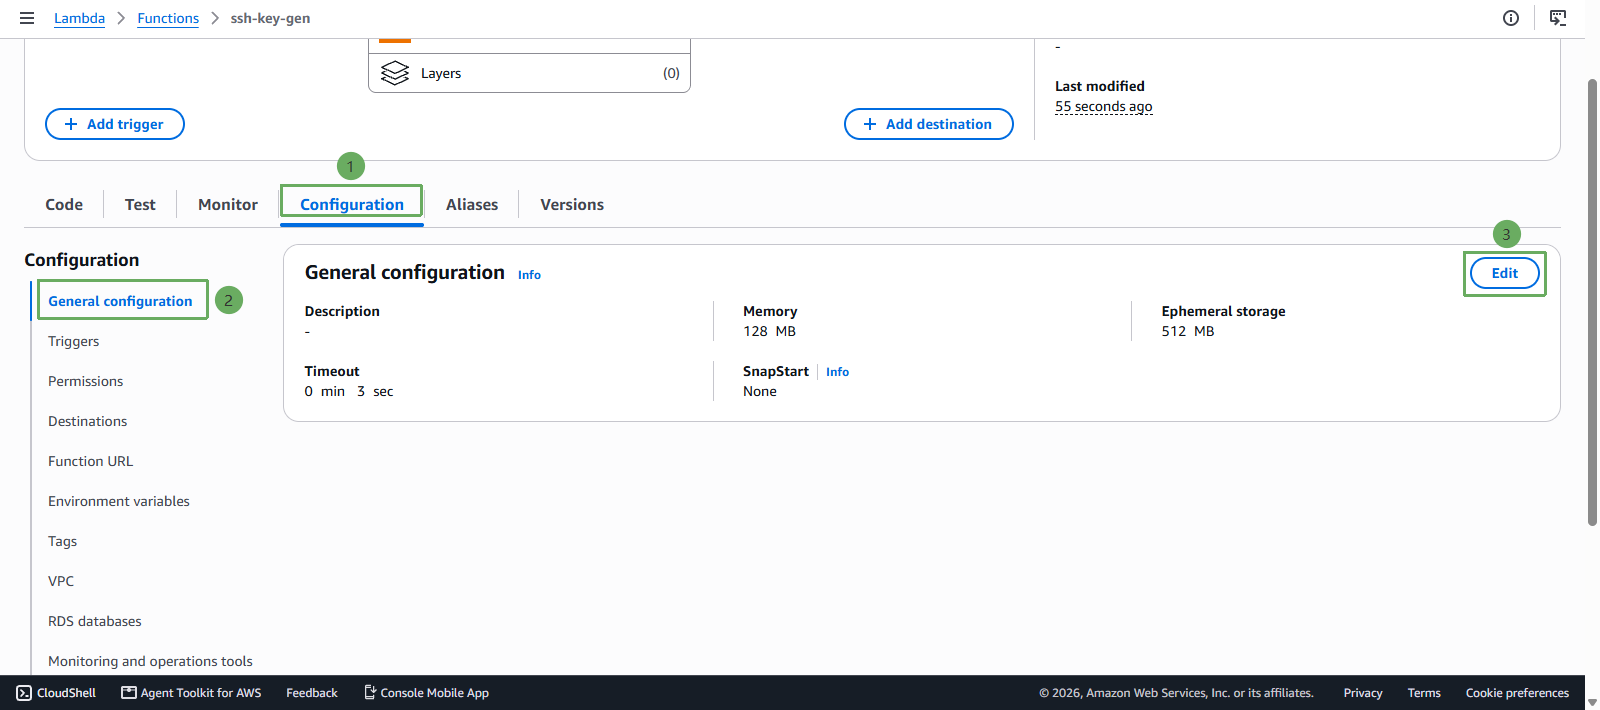Viewport: 1600px width, 710px height.
Task: Click the '55 seconds ago' timestamp
Action: (x=1104, y=106)
